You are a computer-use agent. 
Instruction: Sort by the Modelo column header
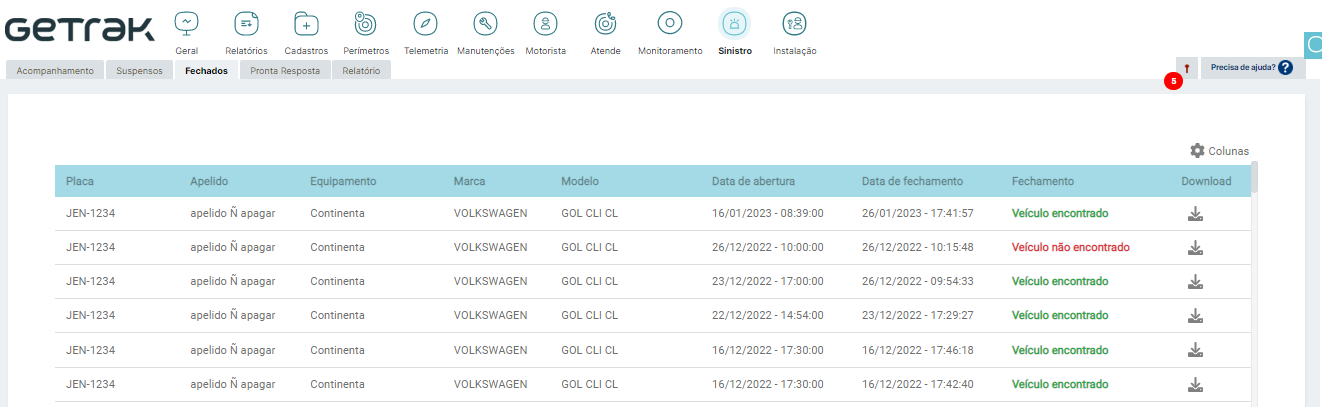580,182
